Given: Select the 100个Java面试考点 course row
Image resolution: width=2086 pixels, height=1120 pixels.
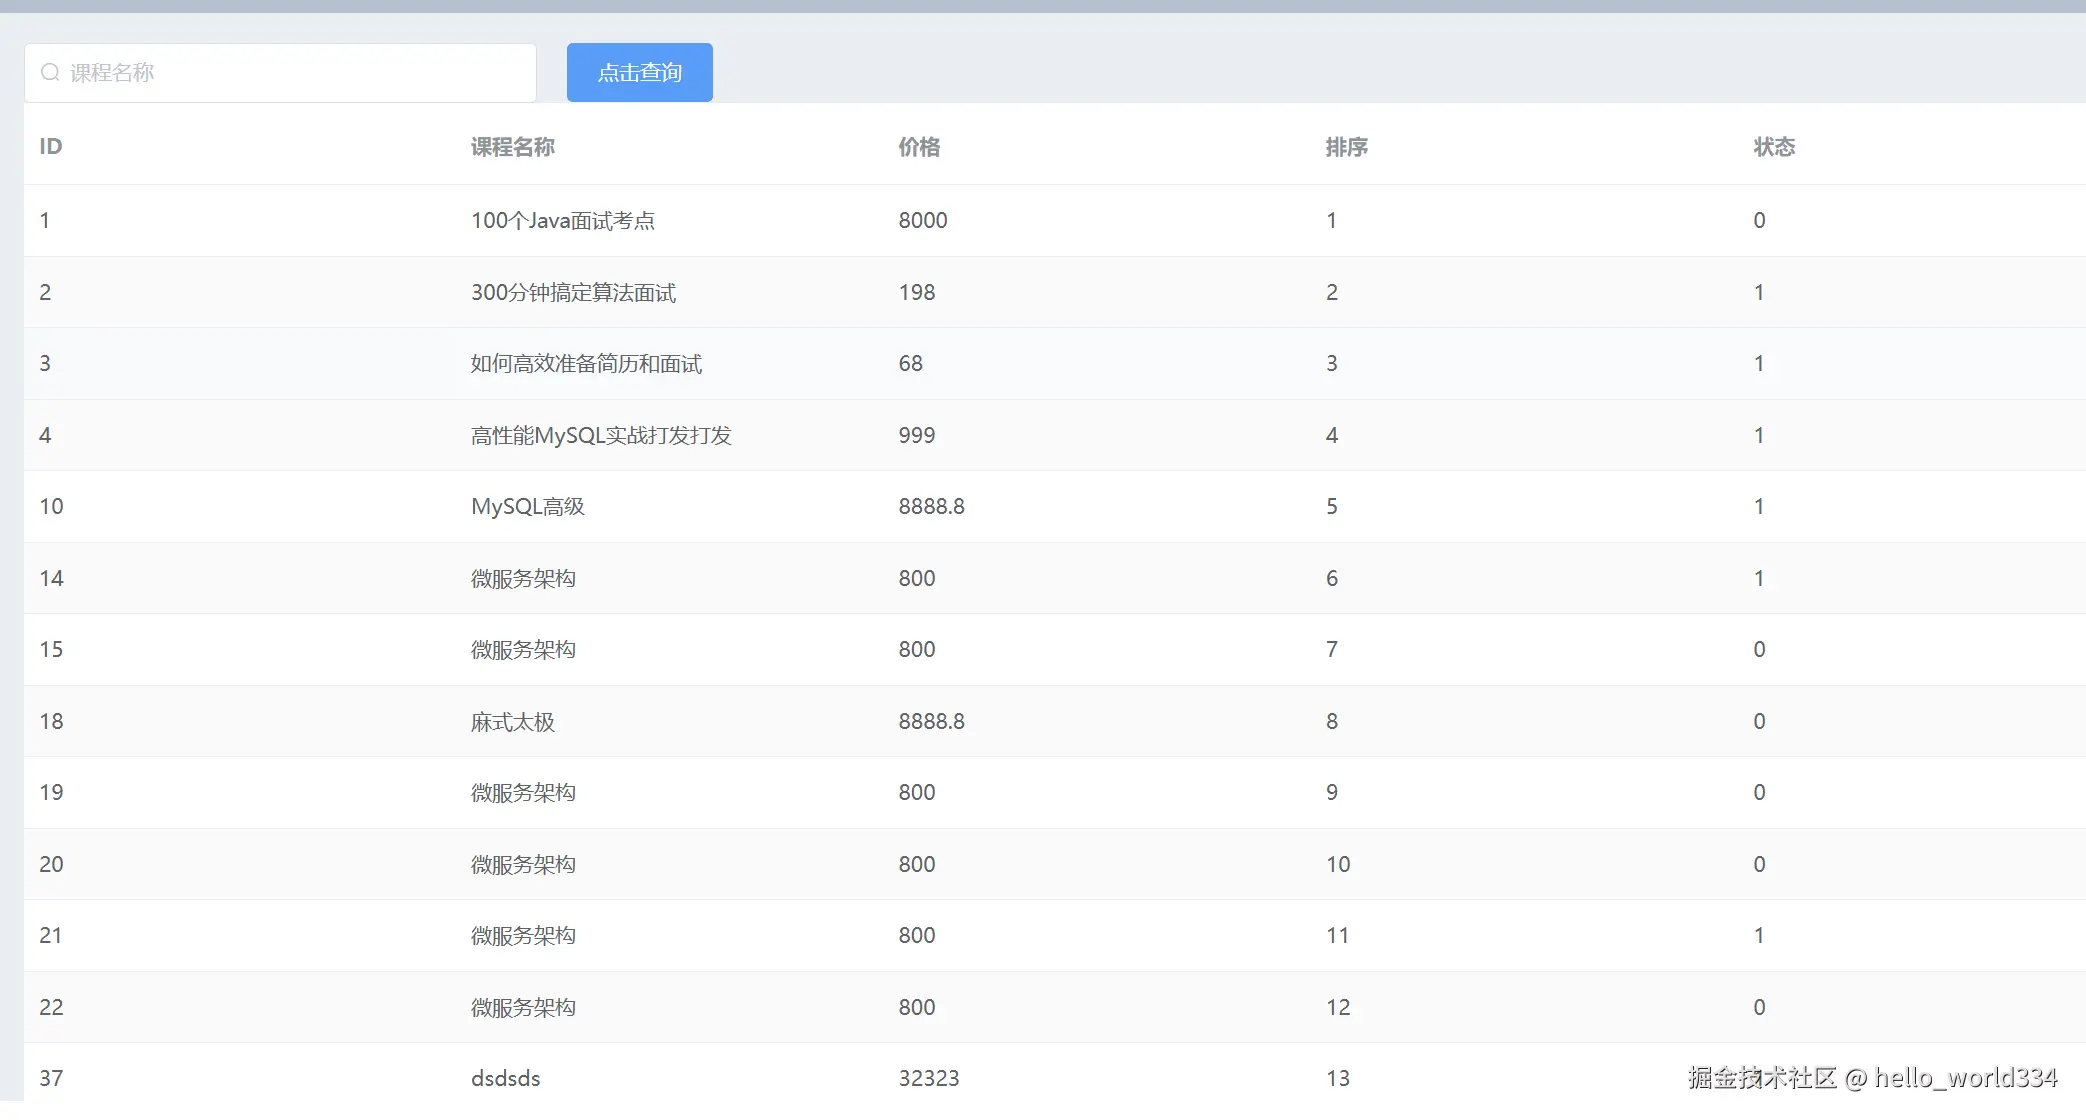Looking at the screenshot, I should pyautogui.click(x=562, y=220).
